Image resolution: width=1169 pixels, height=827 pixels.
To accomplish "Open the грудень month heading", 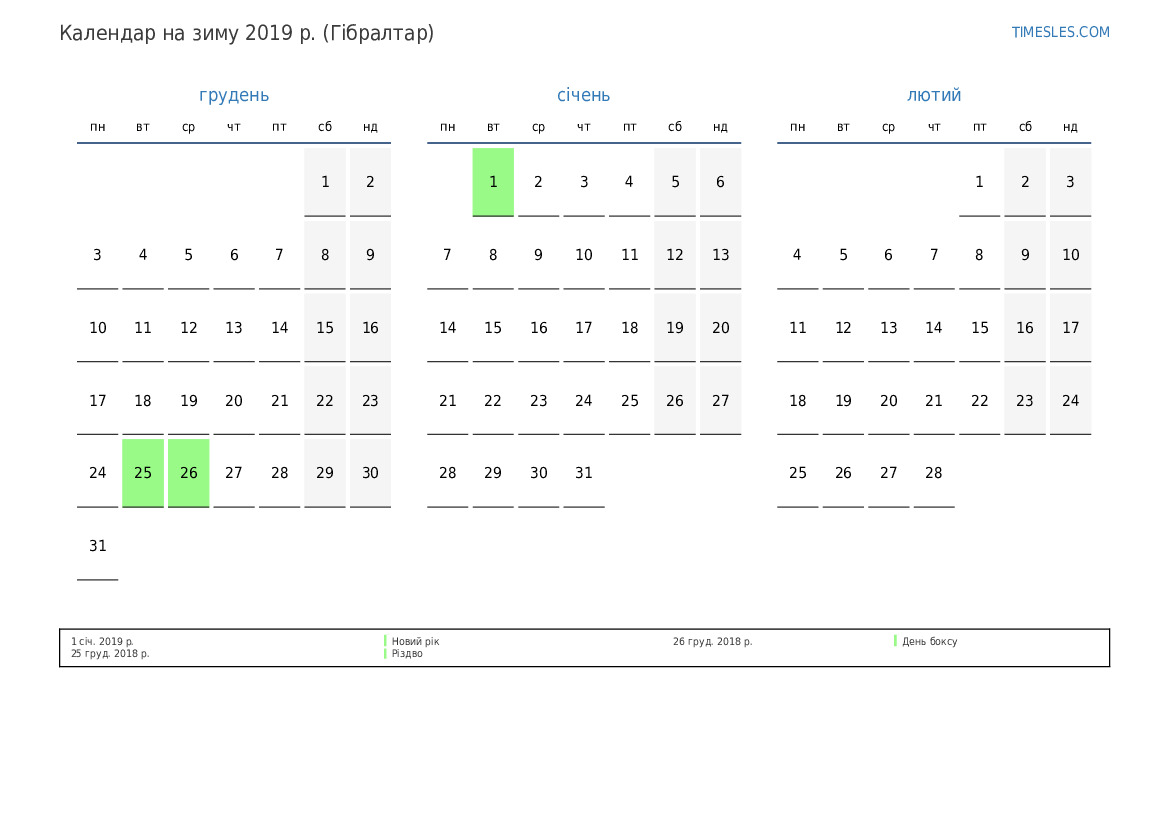I will tap(233, 95).
